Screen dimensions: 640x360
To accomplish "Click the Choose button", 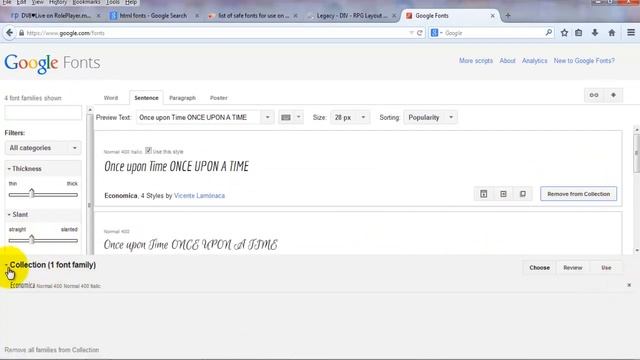I will pyautogui.click(x=540, y=268).
